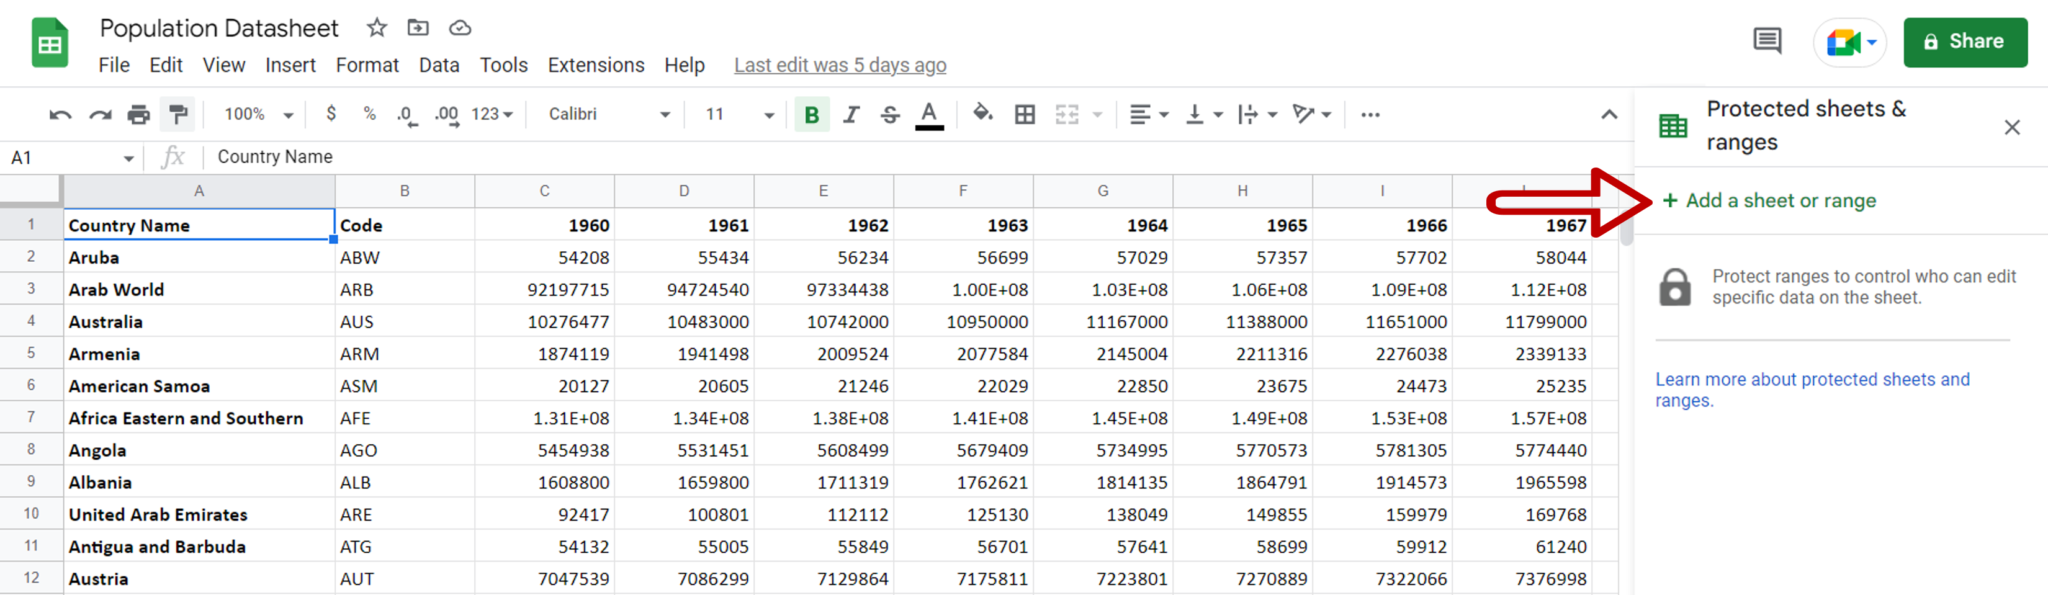Open the Extensions menu
Image resolution: width=2048 pixels, height=595 pixels.
[x=596, y=65]
